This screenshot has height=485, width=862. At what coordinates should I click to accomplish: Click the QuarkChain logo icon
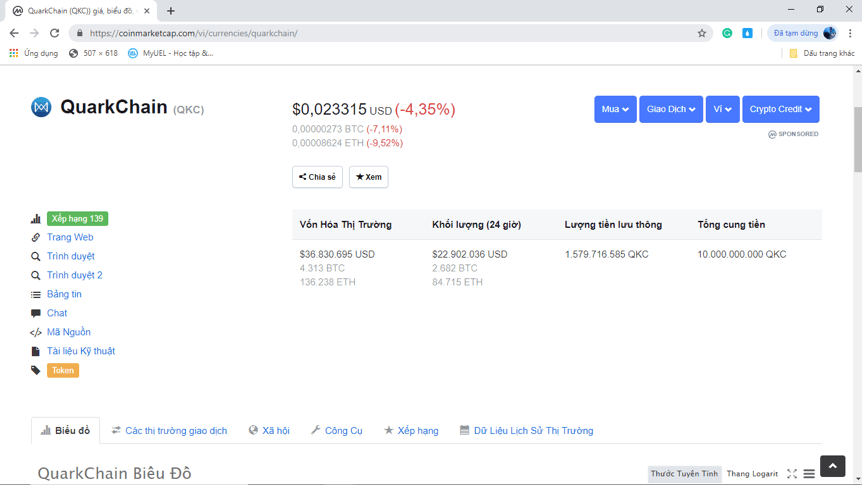point(41,107)
